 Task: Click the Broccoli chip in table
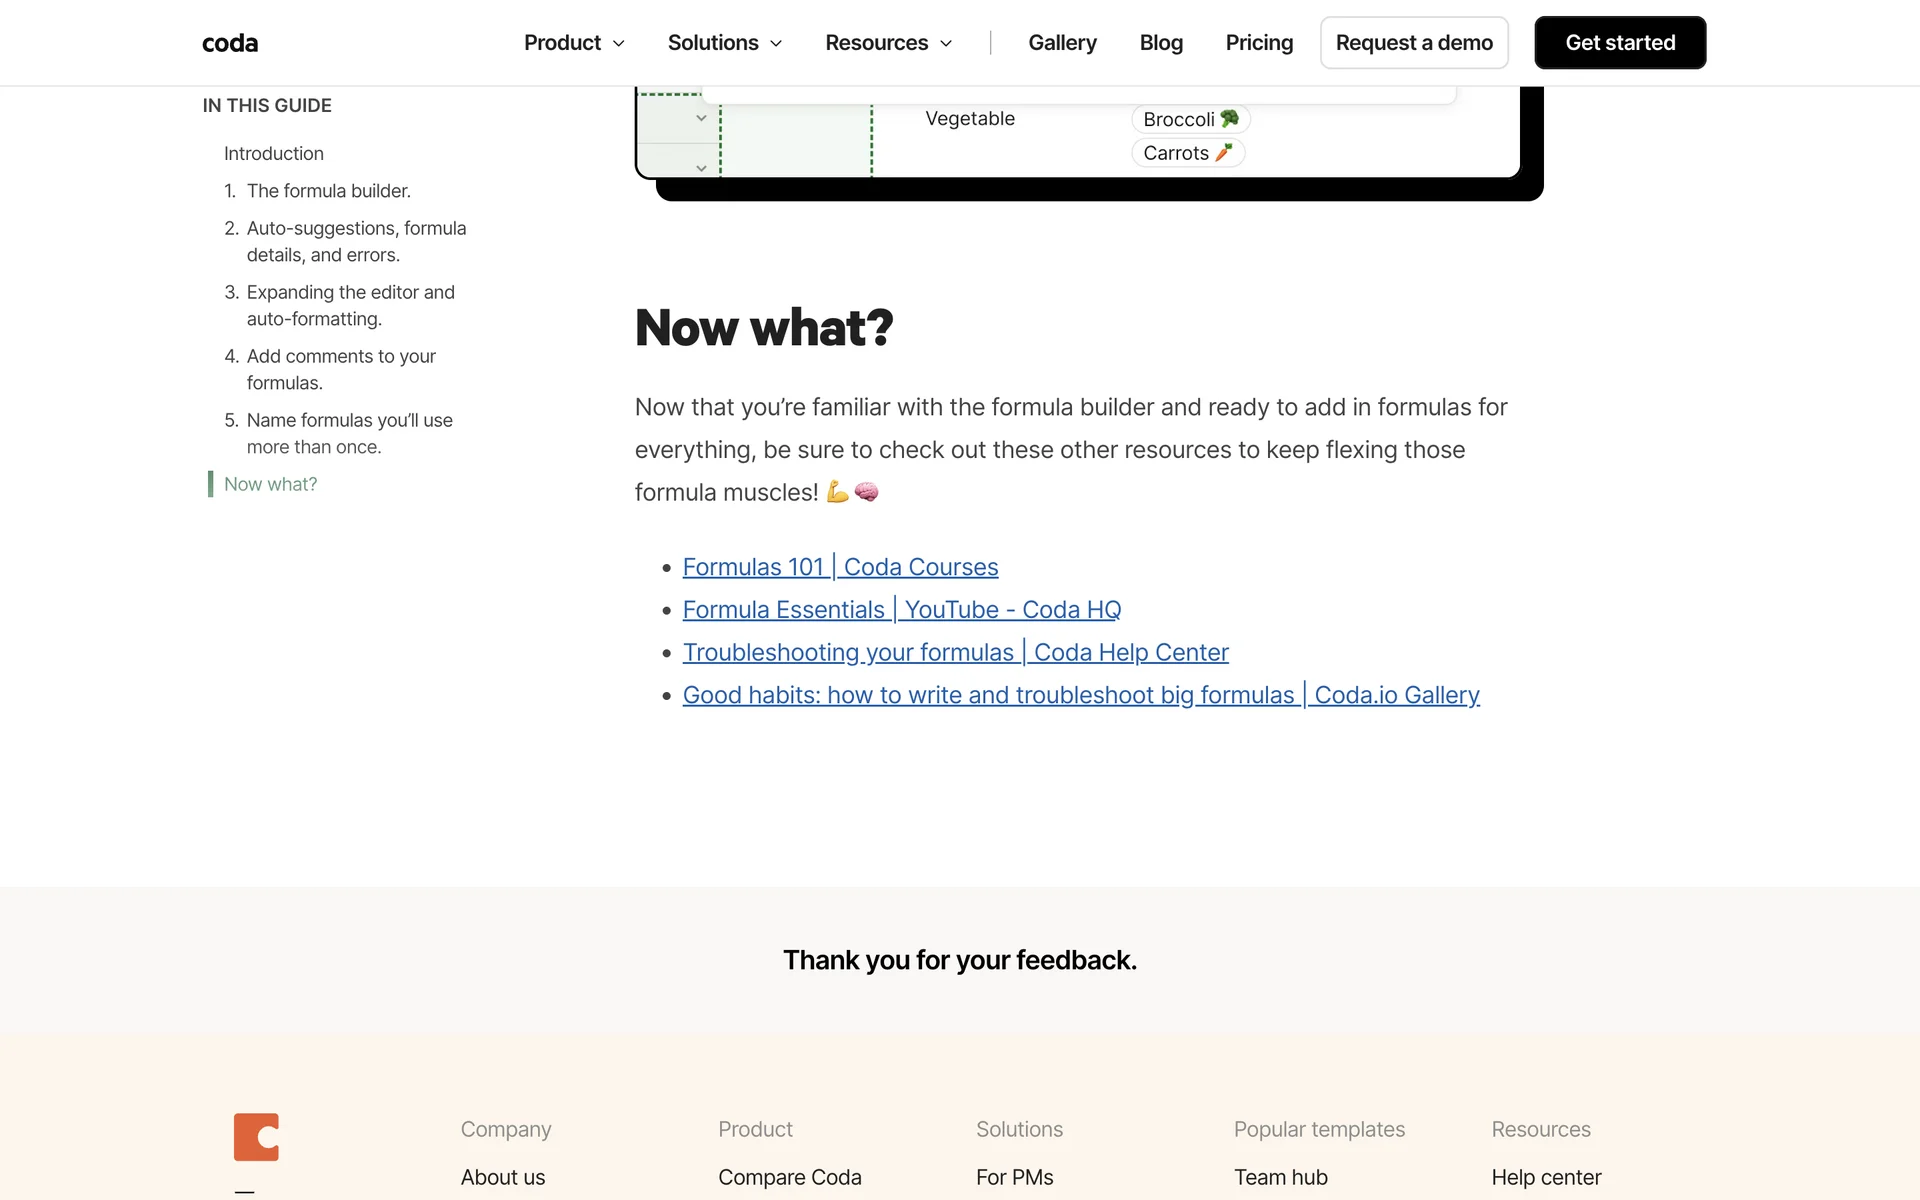pos(1190,119)
